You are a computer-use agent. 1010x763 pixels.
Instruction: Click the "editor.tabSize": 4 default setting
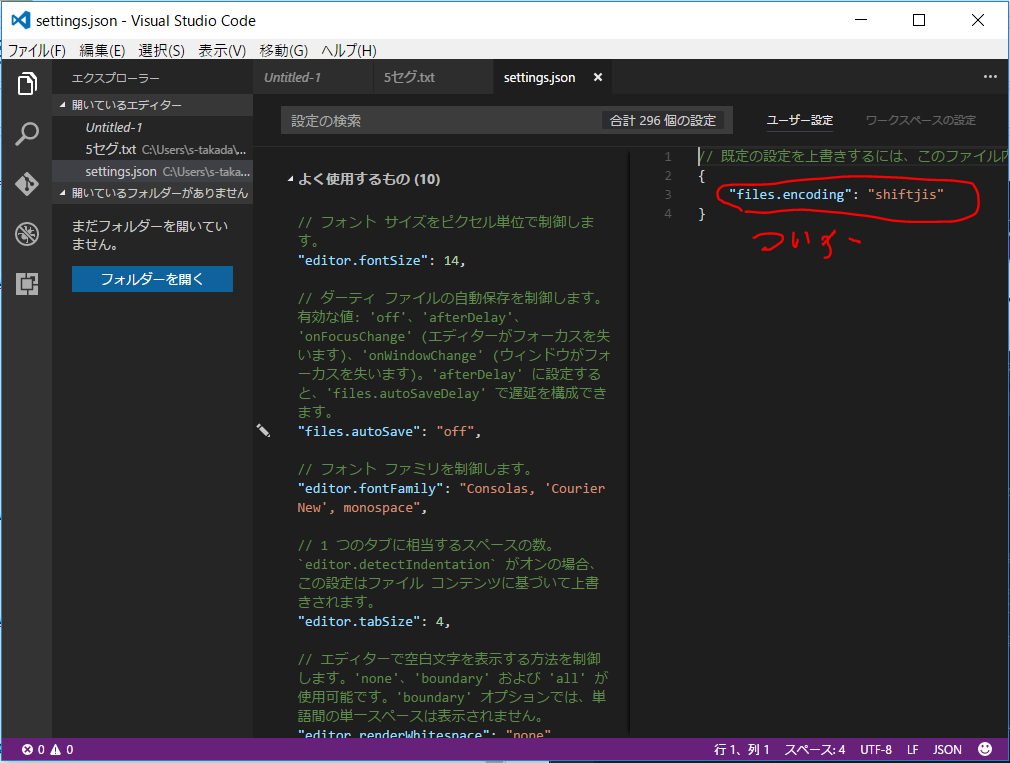point(374,621)
